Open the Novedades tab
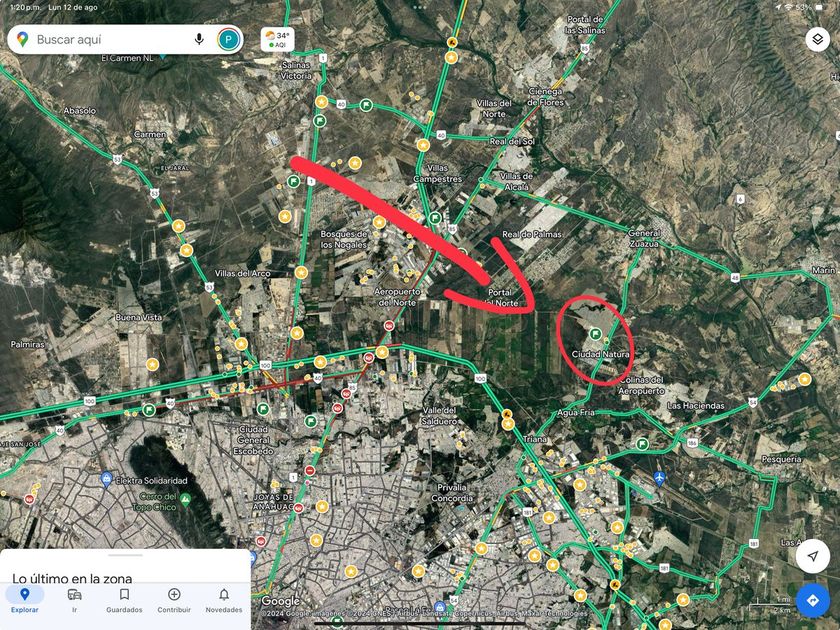840x630 pixels. [x=224, y=600]
